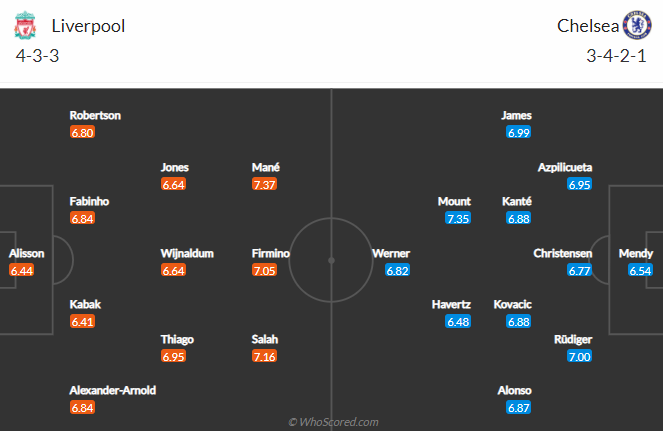Screen dimensions: 663x431
Task: Click Alexander-Arnold's player name
Action: pos(113,390)
